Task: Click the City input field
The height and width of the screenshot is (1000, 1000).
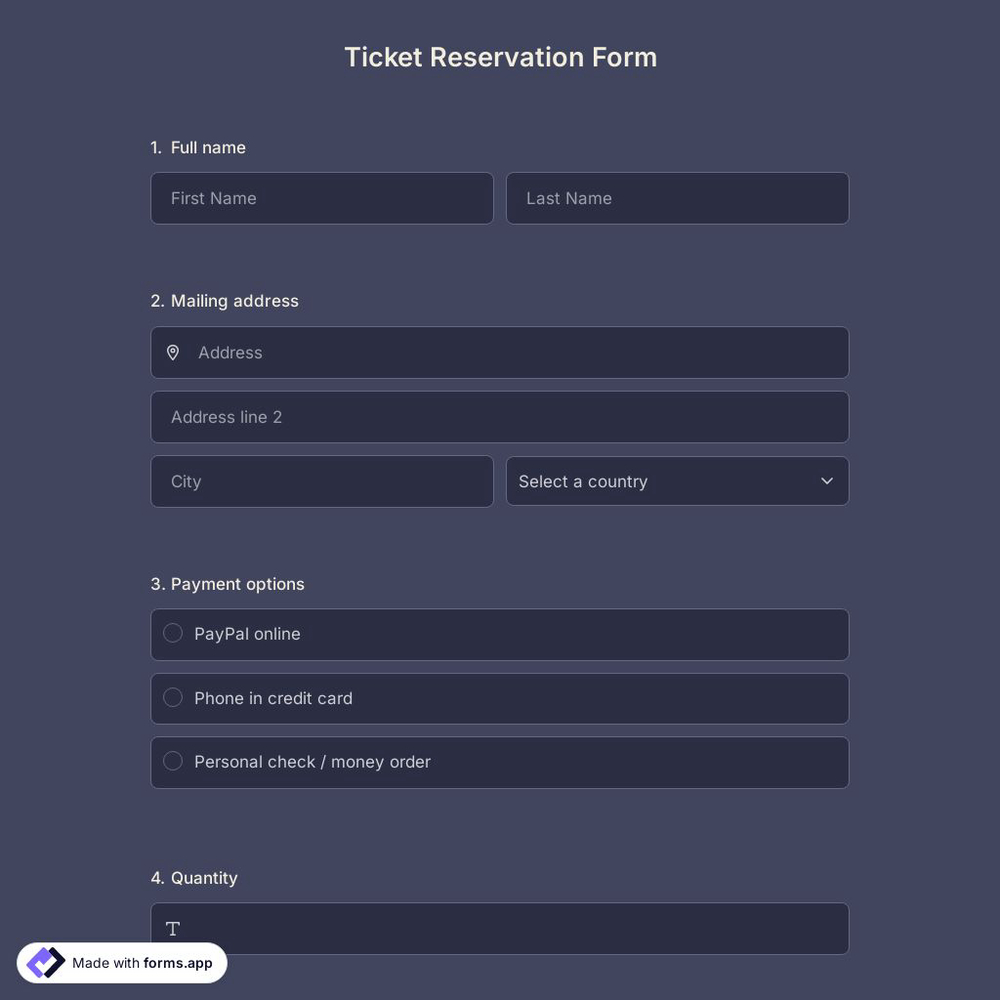Action: [322, 481]
